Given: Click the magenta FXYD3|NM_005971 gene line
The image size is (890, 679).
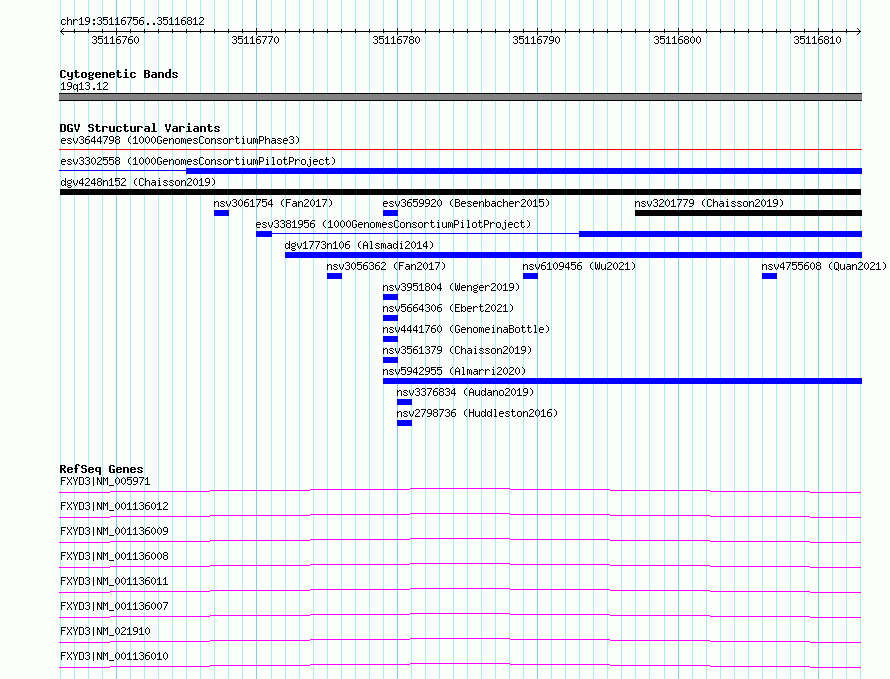Looking at the screenshot, I should pos(460,490).
